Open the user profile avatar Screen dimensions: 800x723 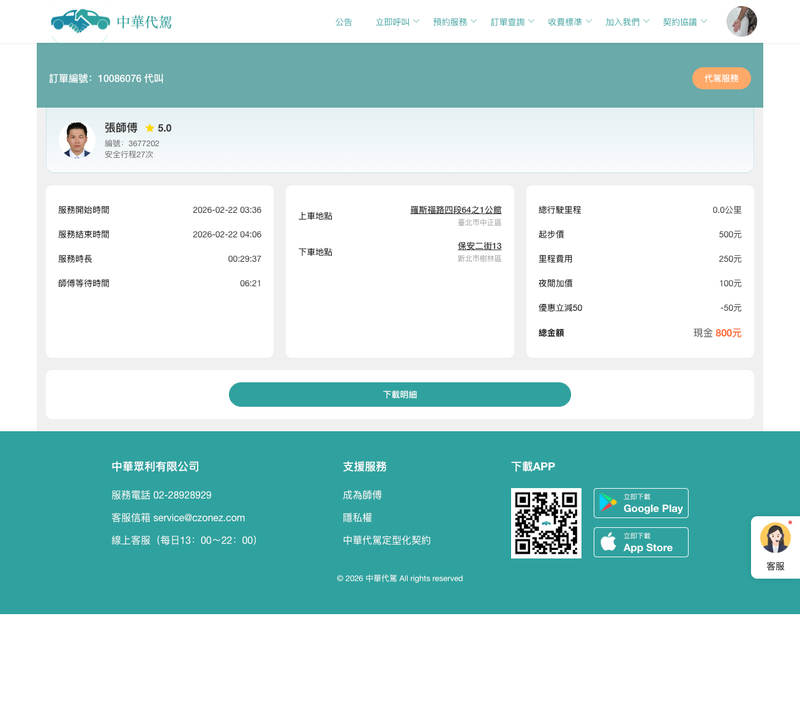point(741,21)
